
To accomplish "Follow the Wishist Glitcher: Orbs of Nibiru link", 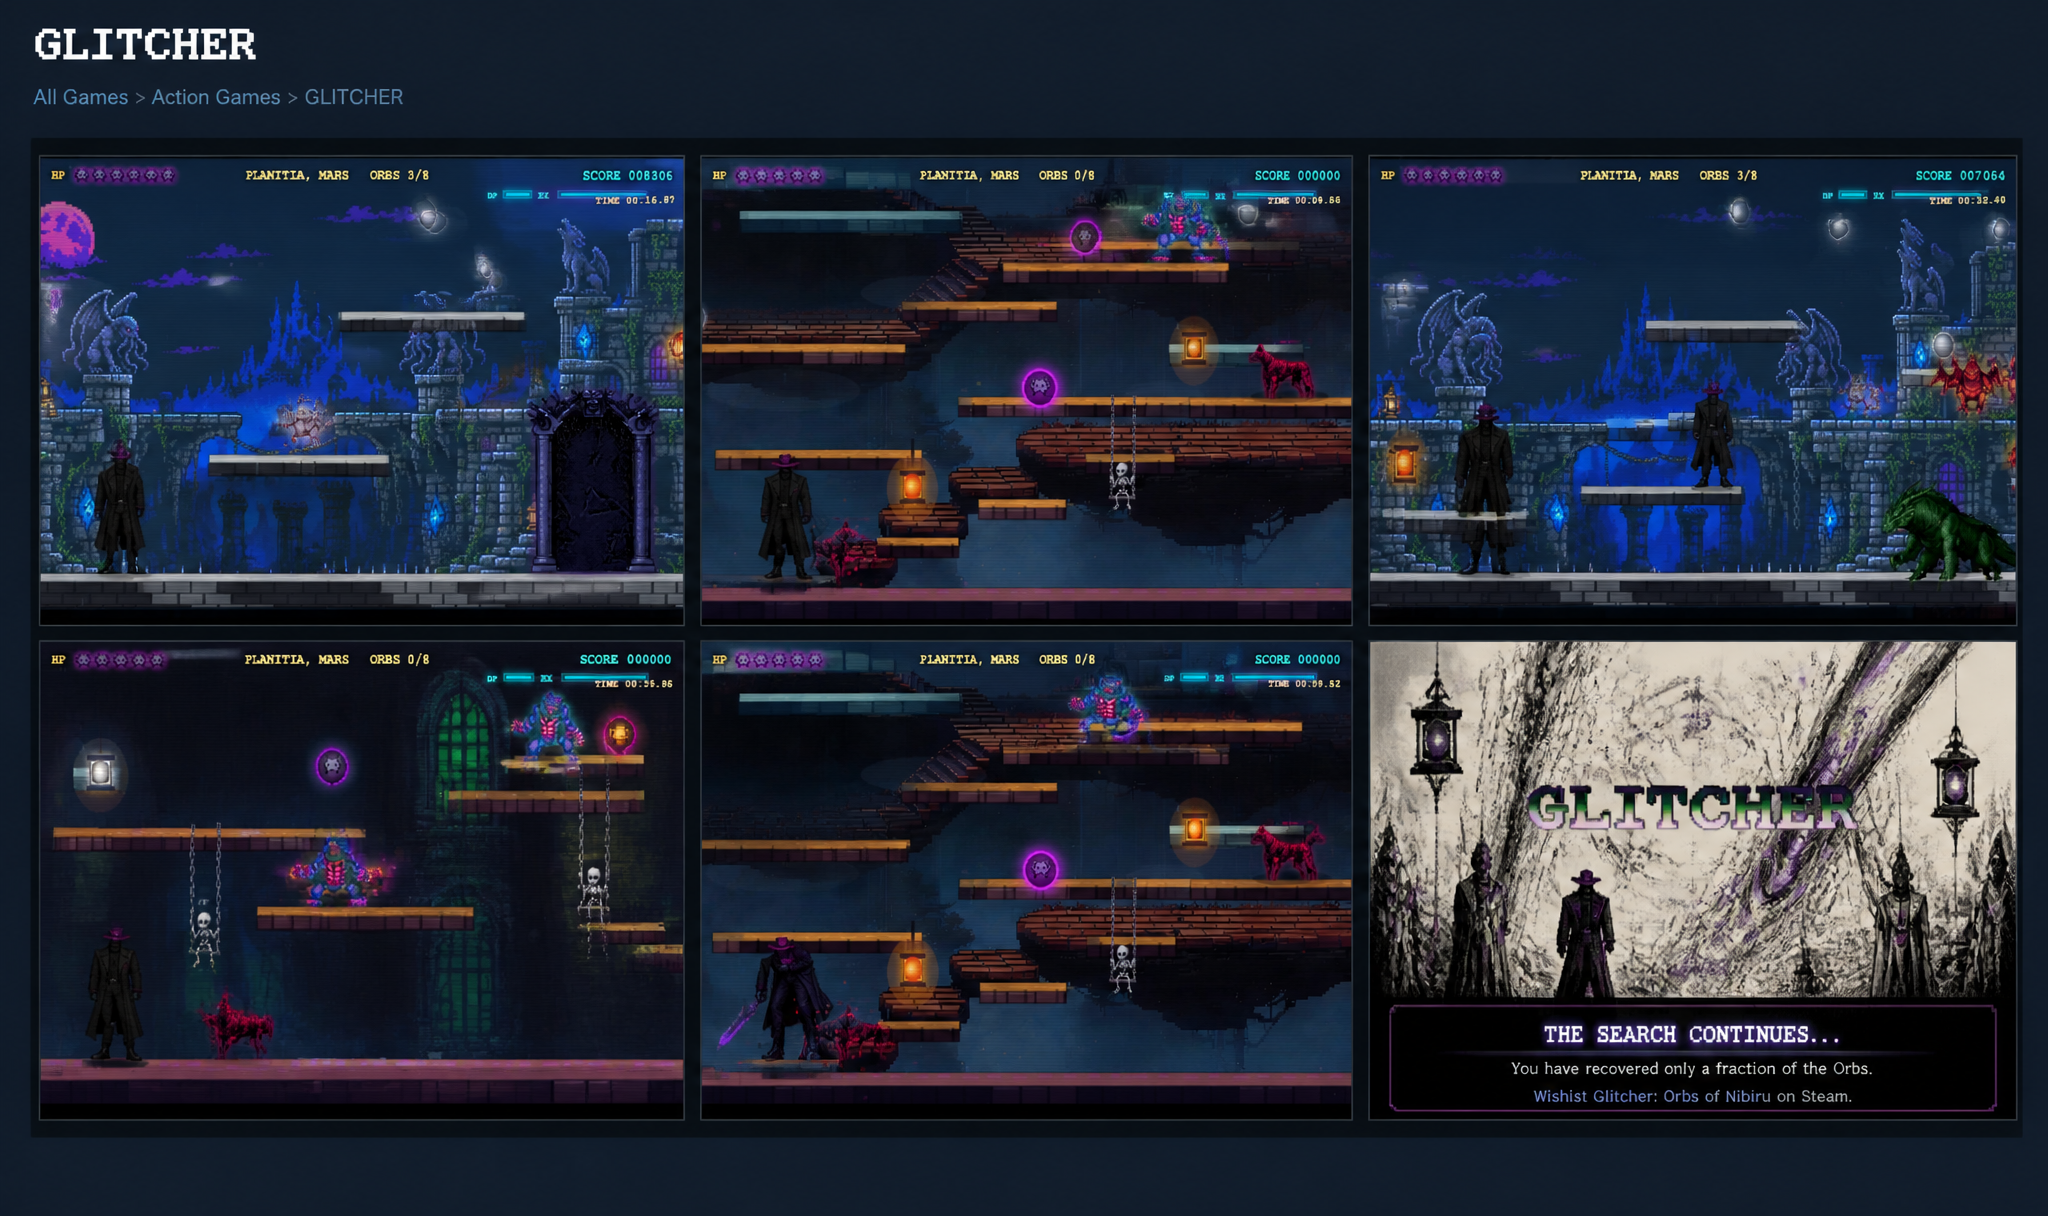I will (1651, 1096).
